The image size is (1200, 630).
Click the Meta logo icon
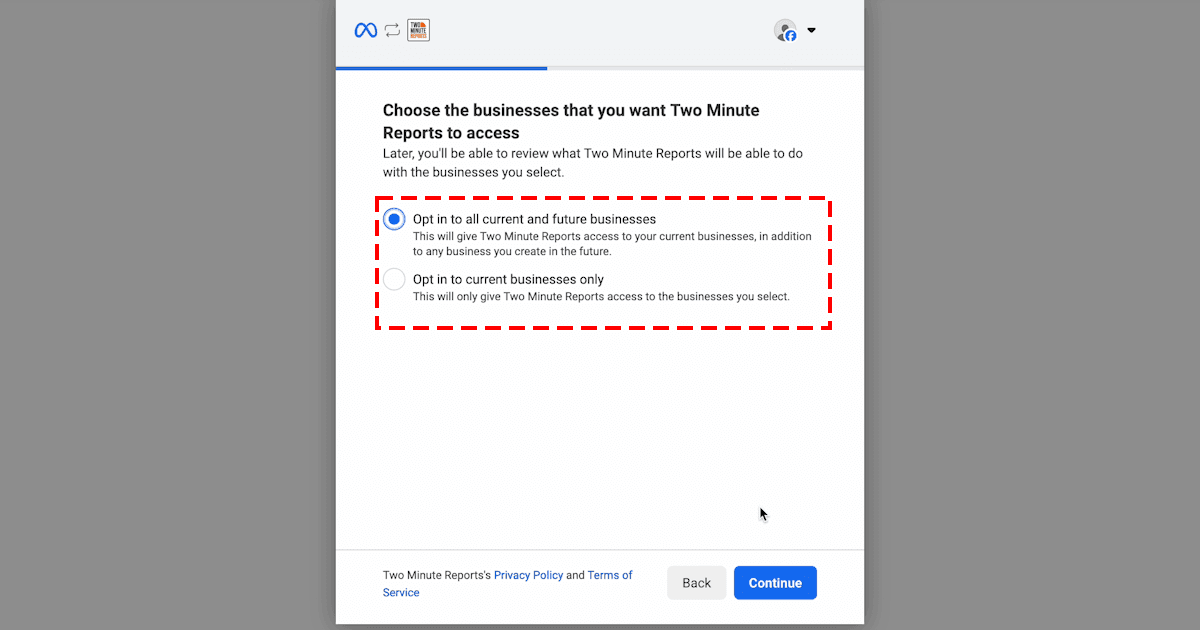(x=366, y=30)
